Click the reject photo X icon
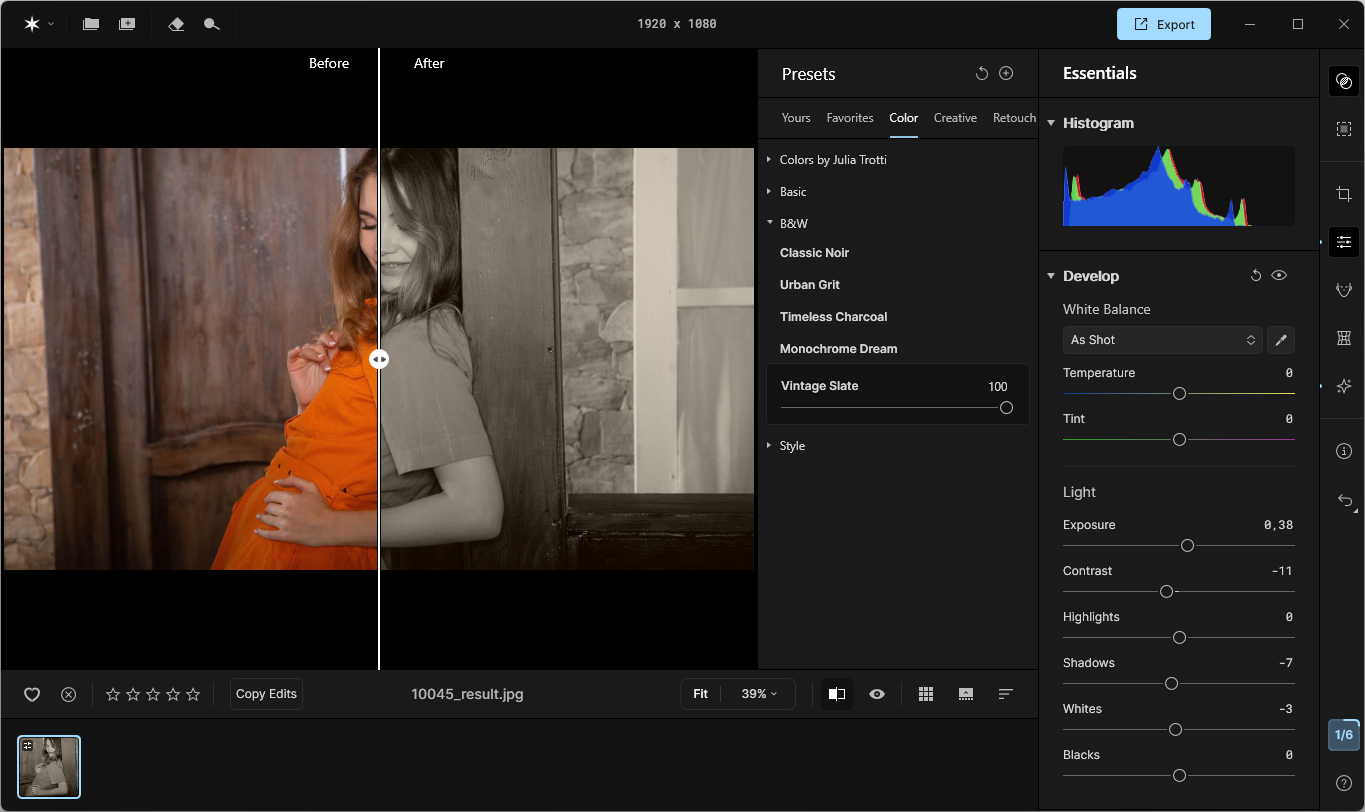 pyautogui.click(x=68, y=694)
